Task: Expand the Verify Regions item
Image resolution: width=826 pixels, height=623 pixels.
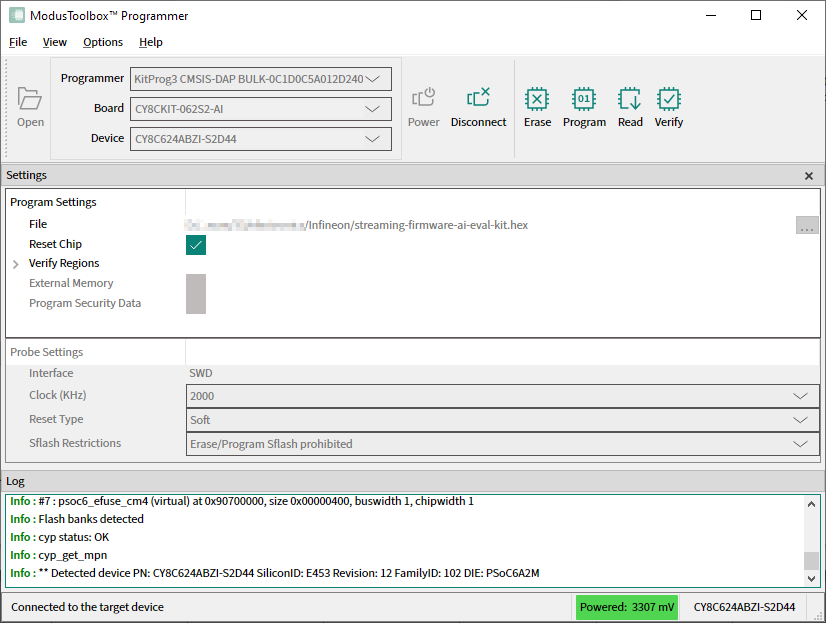Action: coord(16,264)
